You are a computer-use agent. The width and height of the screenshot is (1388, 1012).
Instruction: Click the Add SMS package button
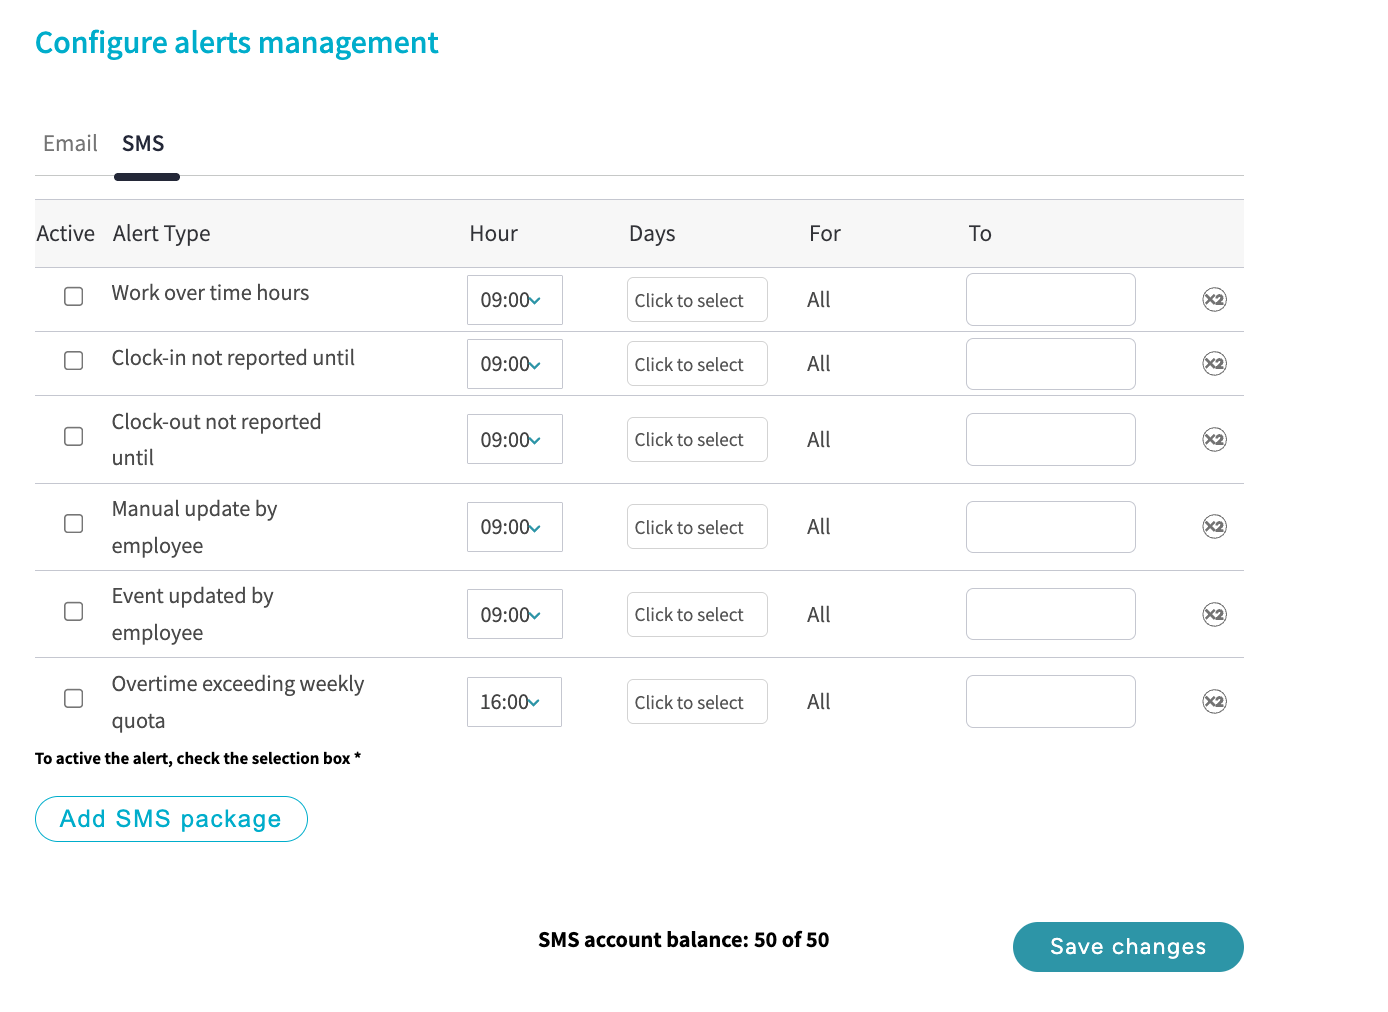click(x=171, y=819)
